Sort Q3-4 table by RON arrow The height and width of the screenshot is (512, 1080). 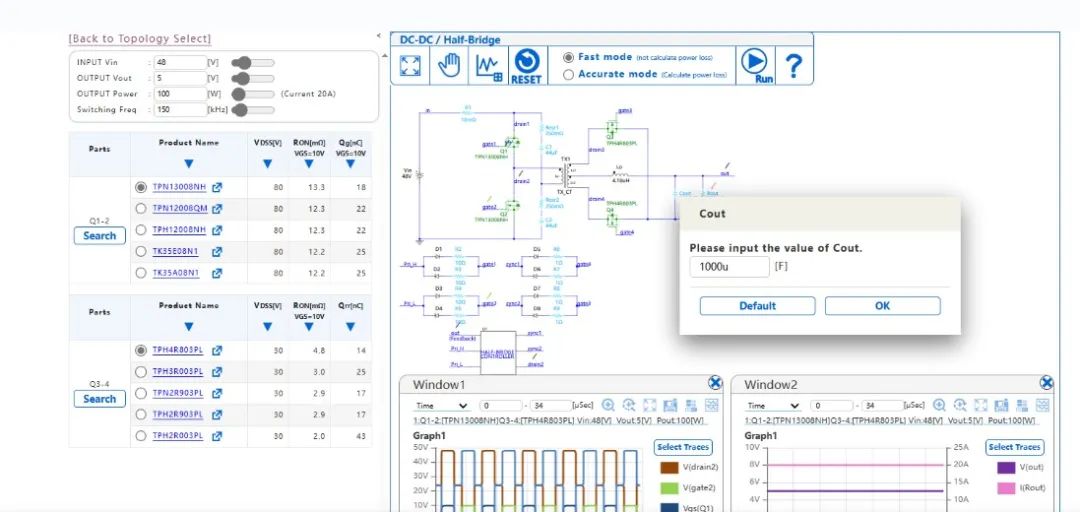tap(309, 327)
